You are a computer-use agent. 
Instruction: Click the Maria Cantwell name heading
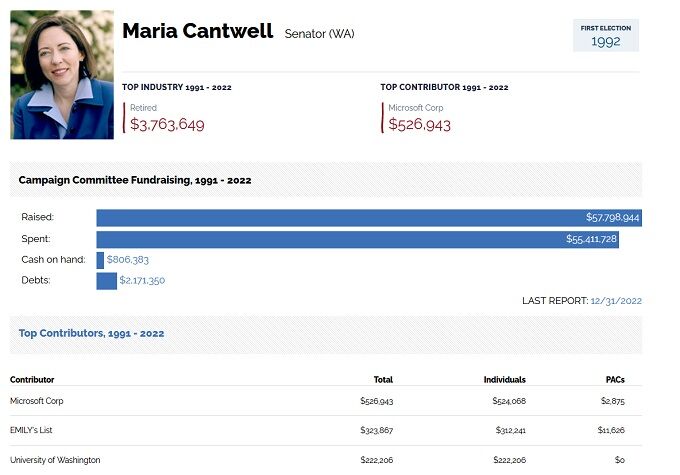(x=198, y=31)
